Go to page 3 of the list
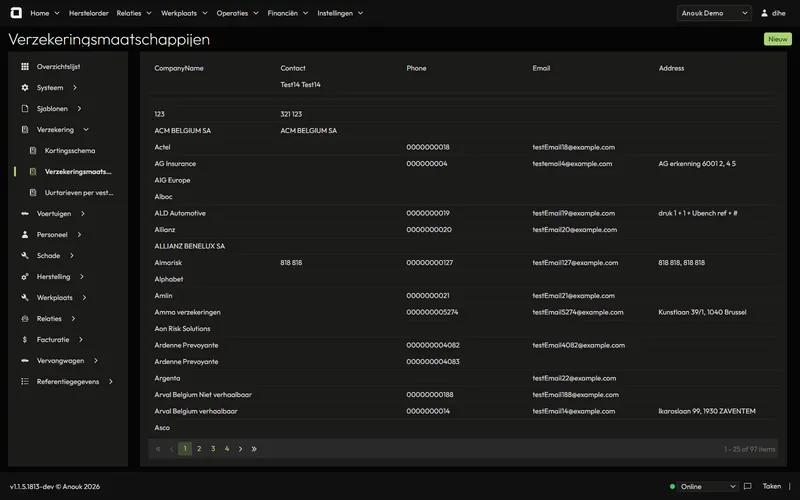 213,448
